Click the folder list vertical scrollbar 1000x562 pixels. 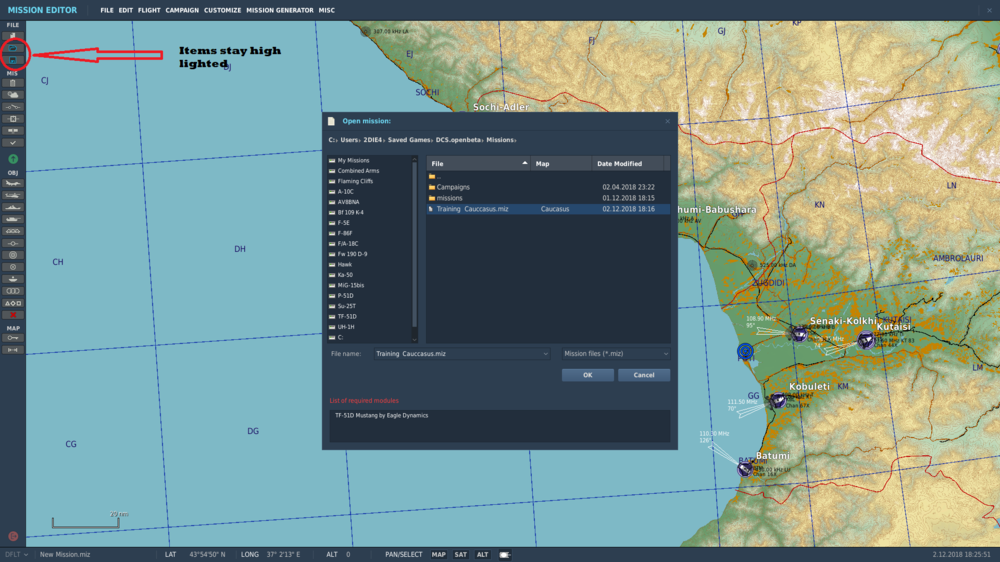415,240
